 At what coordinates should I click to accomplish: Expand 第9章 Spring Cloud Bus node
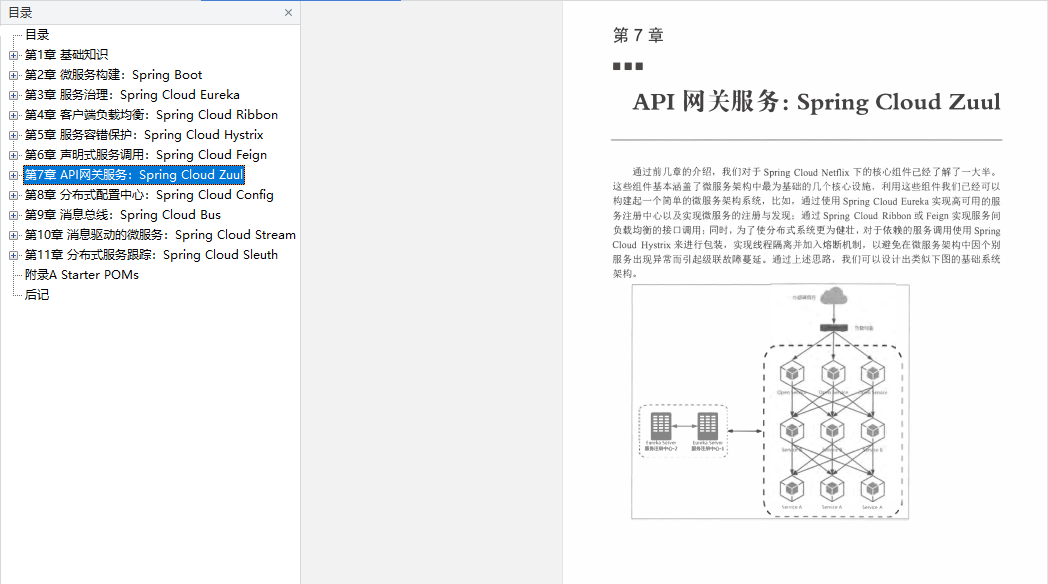13,216
